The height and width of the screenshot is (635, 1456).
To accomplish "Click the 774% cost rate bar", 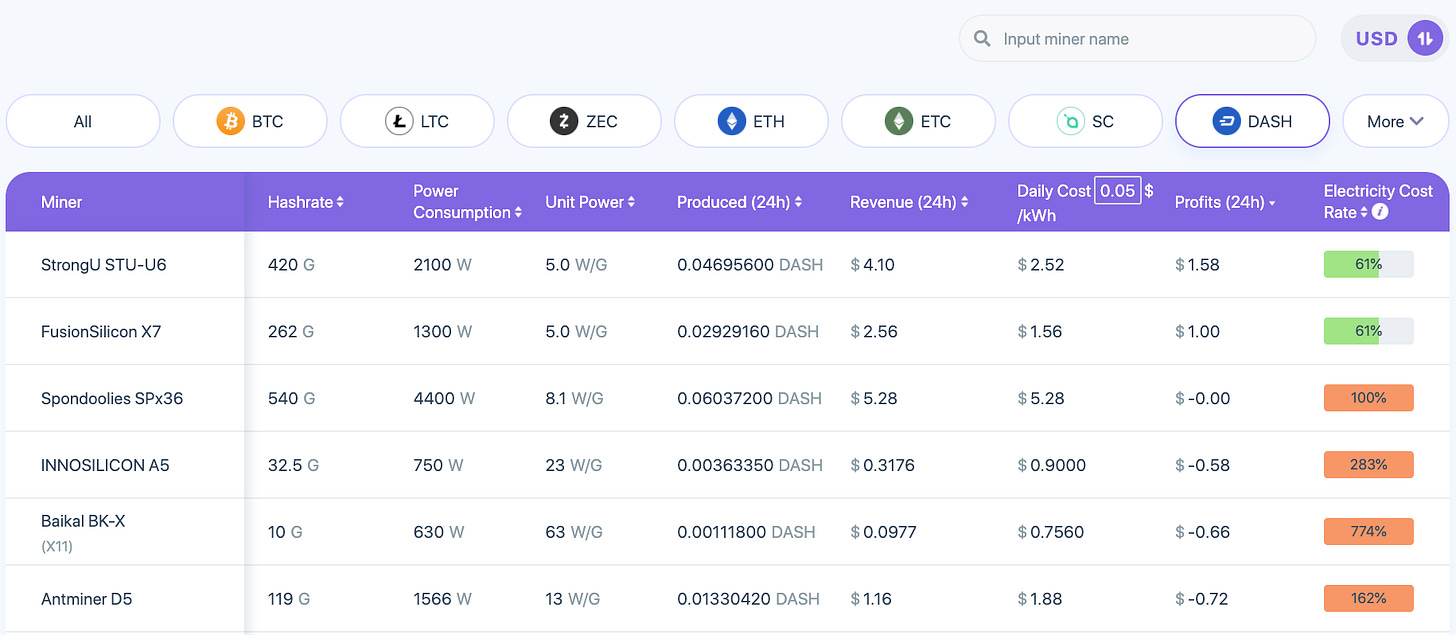I will pos(1368,531).
